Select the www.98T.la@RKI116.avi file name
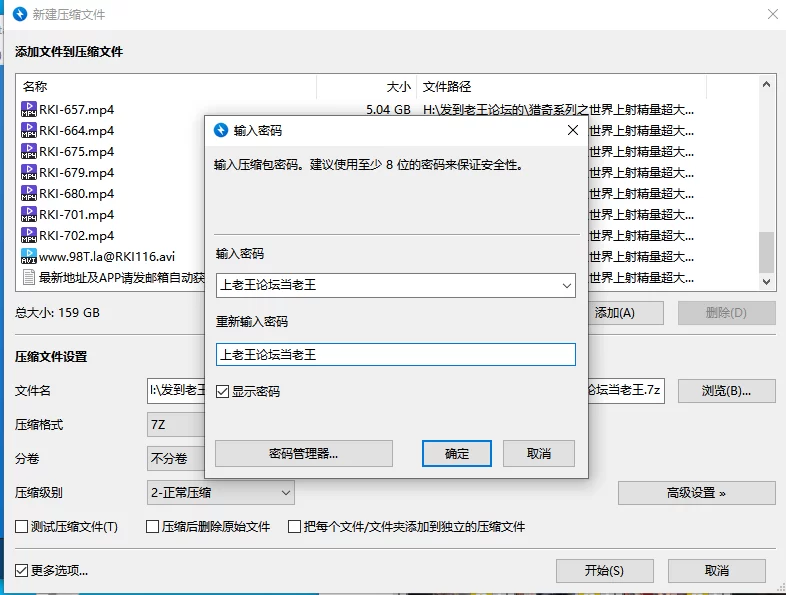 [x=107, y=257]
